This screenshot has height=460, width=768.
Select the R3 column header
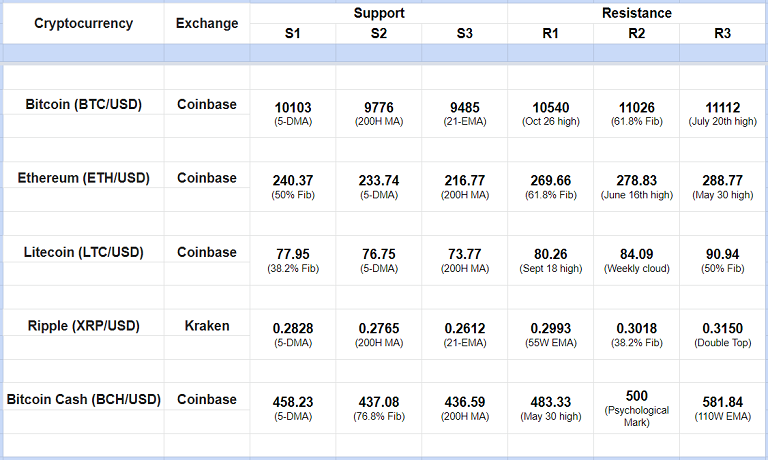pos(722,33)
